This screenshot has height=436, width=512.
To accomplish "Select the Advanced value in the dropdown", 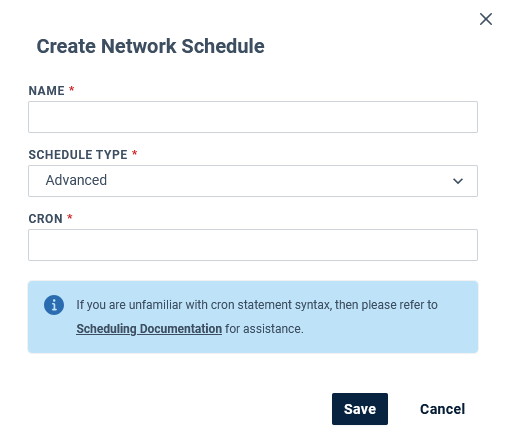I will [76, 180].
